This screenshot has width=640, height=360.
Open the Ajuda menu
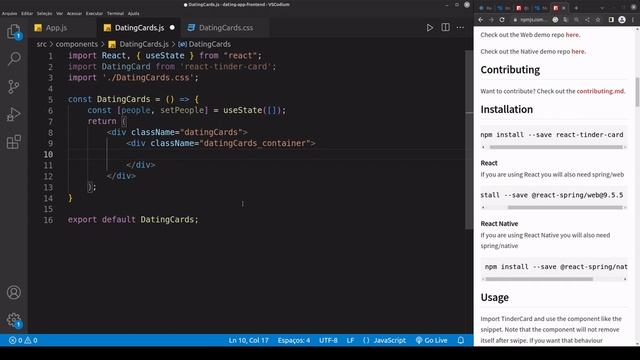click(133, 13)
